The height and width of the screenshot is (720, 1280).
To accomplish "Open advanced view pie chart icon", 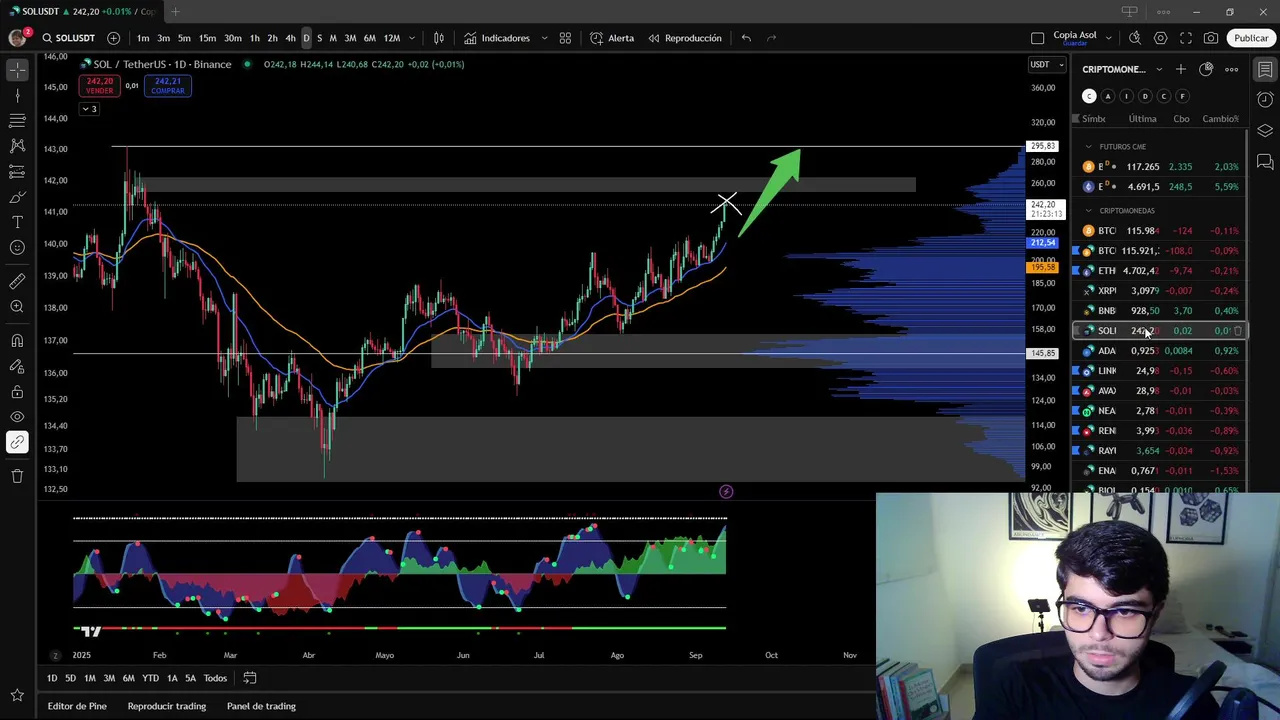I will pos(1206,69).
